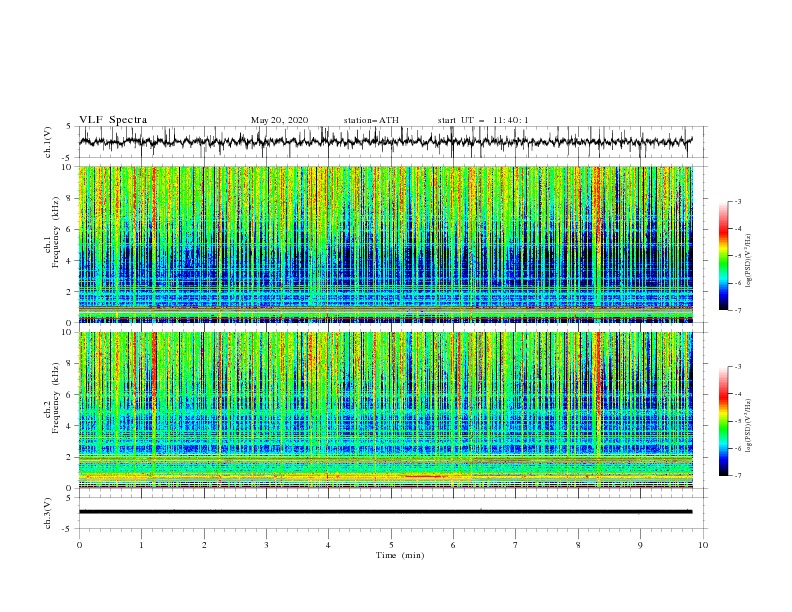The height and width of the screenshot is (612, 792).
Task: Click time axis tick label "0"
Action: click(79, 545)
